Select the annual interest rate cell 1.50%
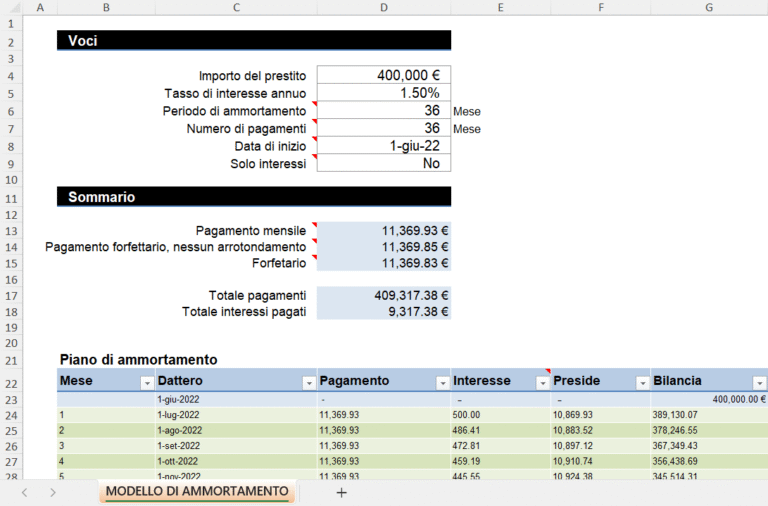Image resolution: width=768 pixels, height=506 pixels. click(x=384, y=93)
